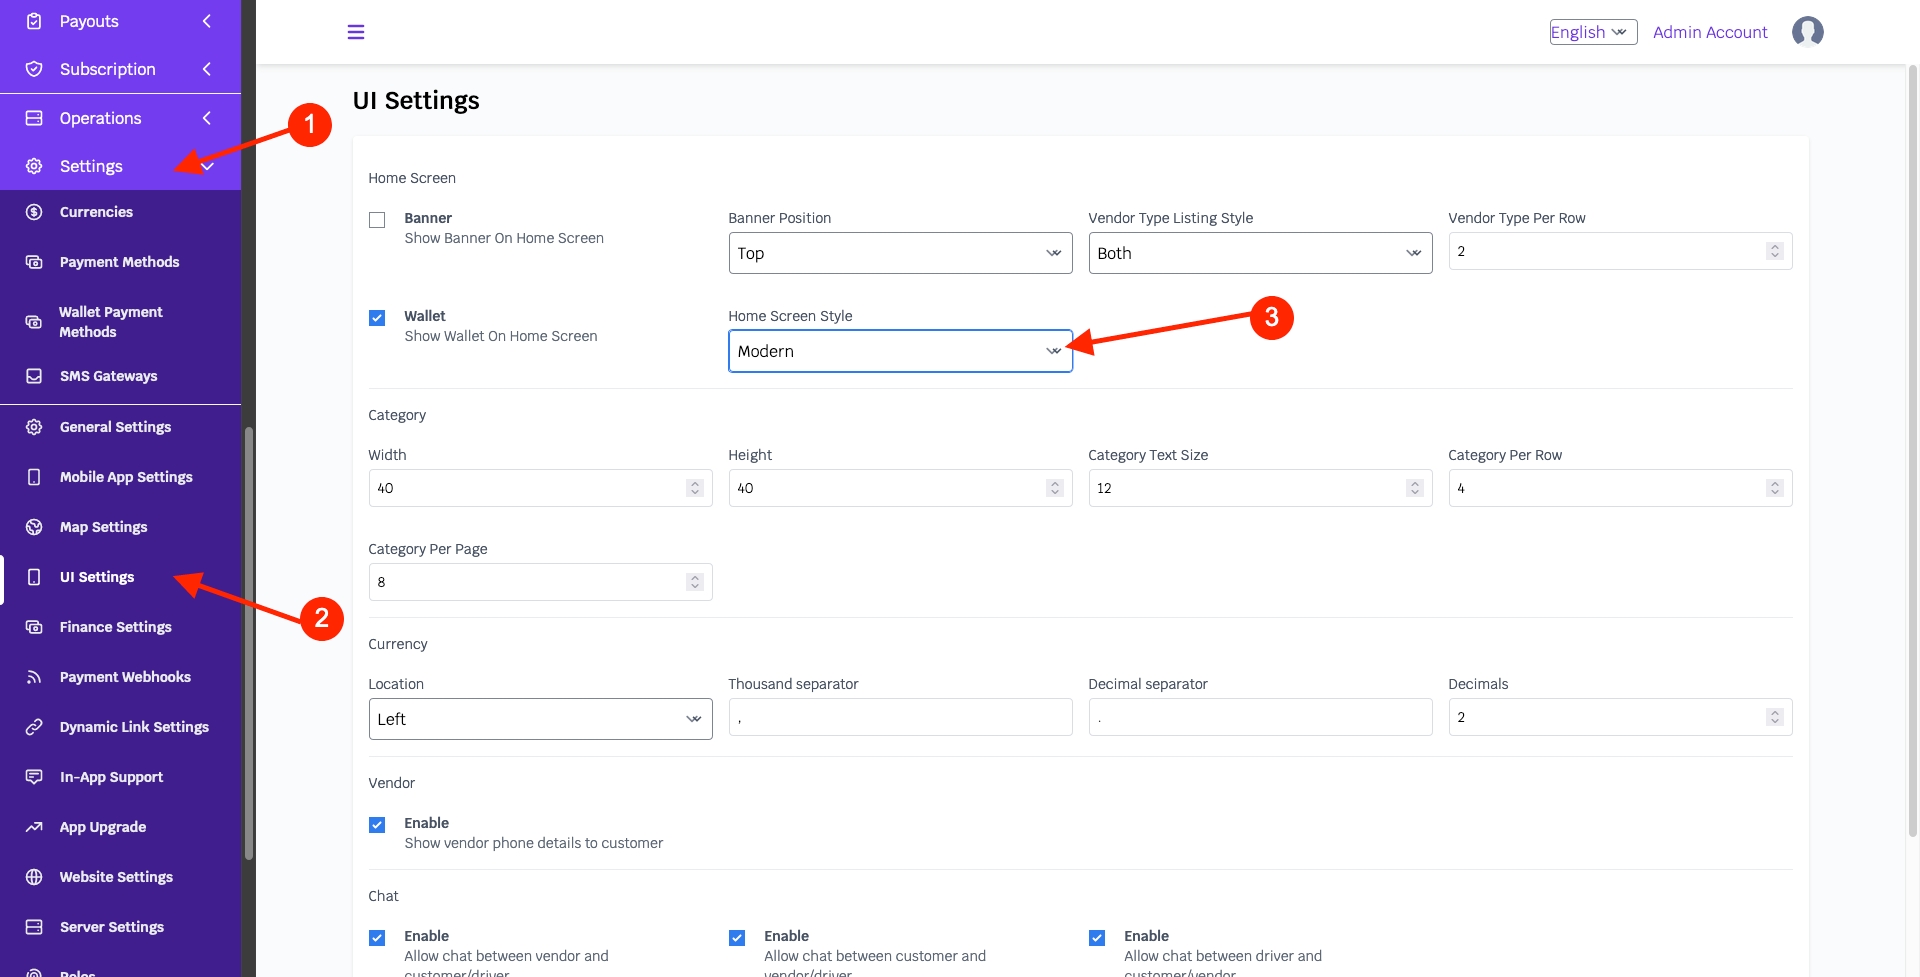Screen dimensions: 1920x977
Task: Disable showing vendor phone details checkbox
Action: point(377,825)
